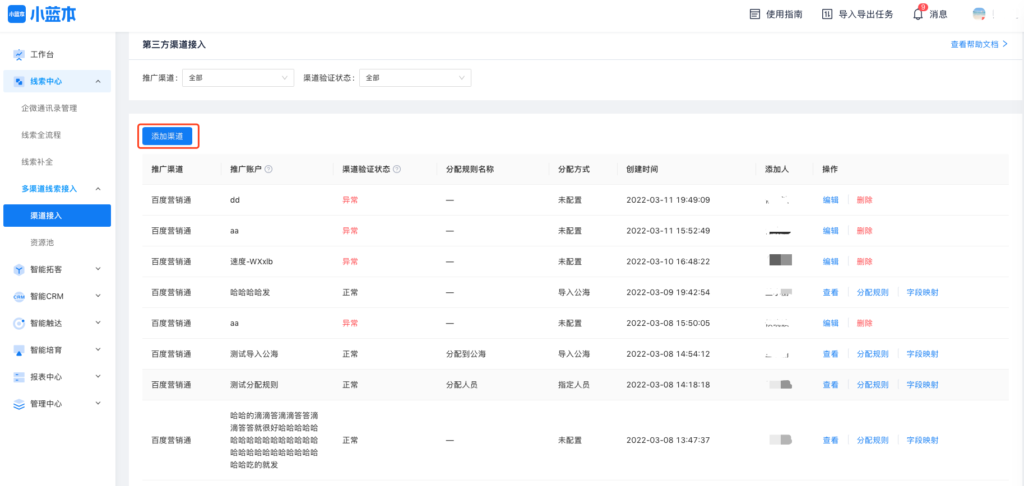The height and width of the screenshot is (486, 1024).
Task: Click the 智能培育 sidebar icon
Action: (x=19, y=350)
